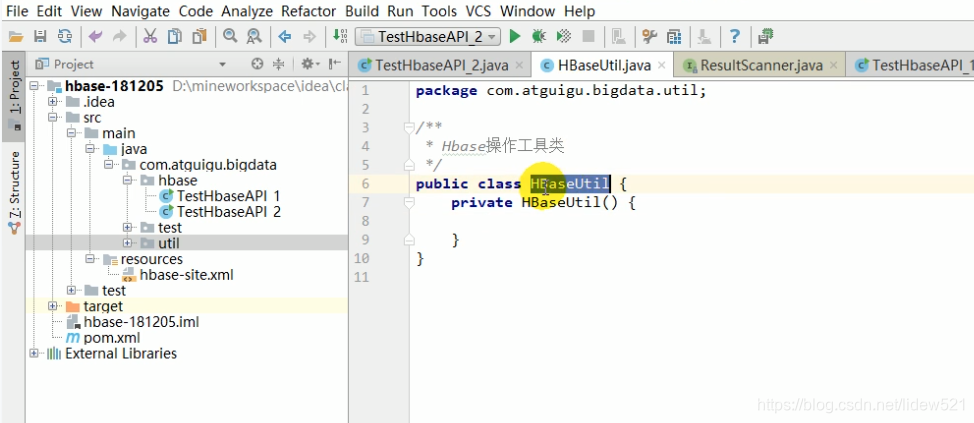Viewport: 974px width, 423px height.
Task: Start debugging with the bug icon
Action: (x=539, y=37)
